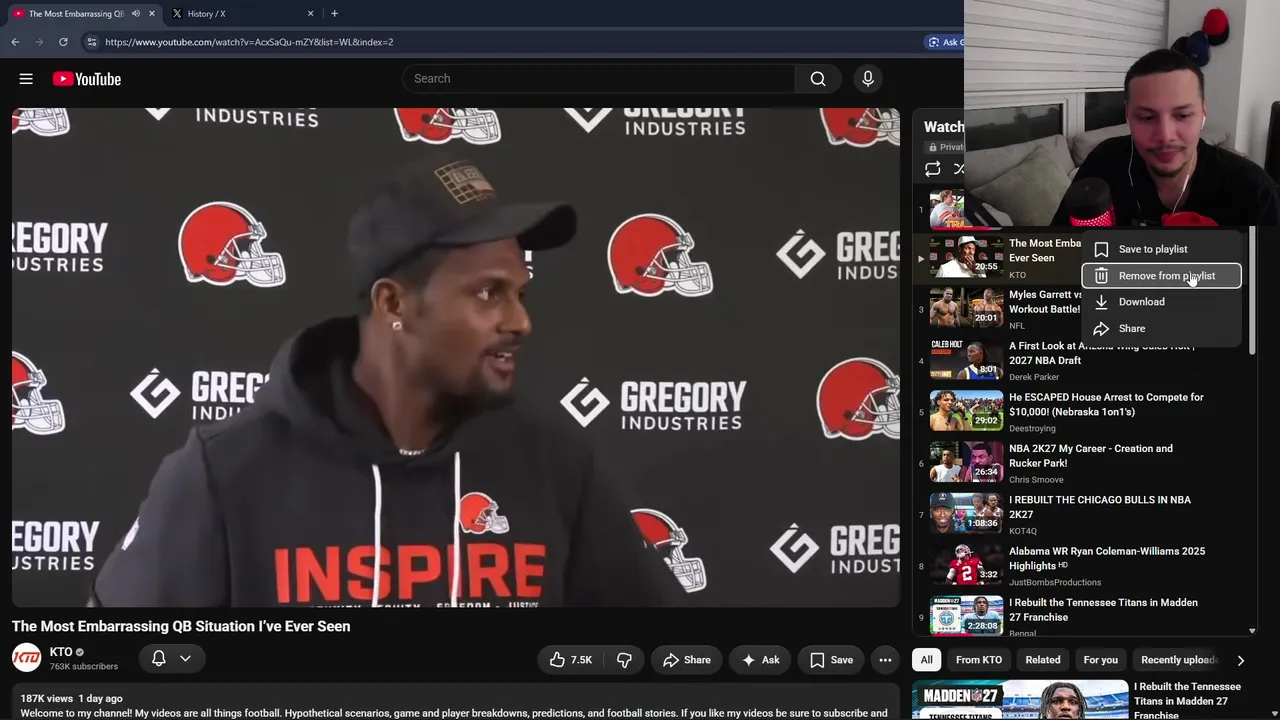This screenshot has height=720, width=1280.
Task: Switch to History / X tab
Action: click(240, 14)
